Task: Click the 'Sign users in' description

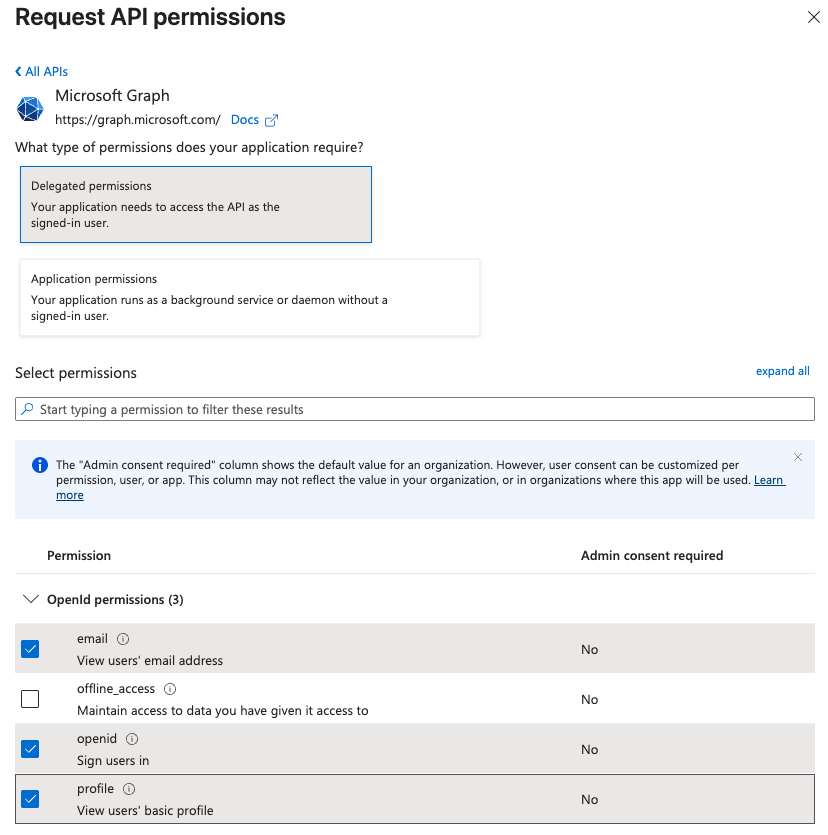Action: [x=113, y=760]
